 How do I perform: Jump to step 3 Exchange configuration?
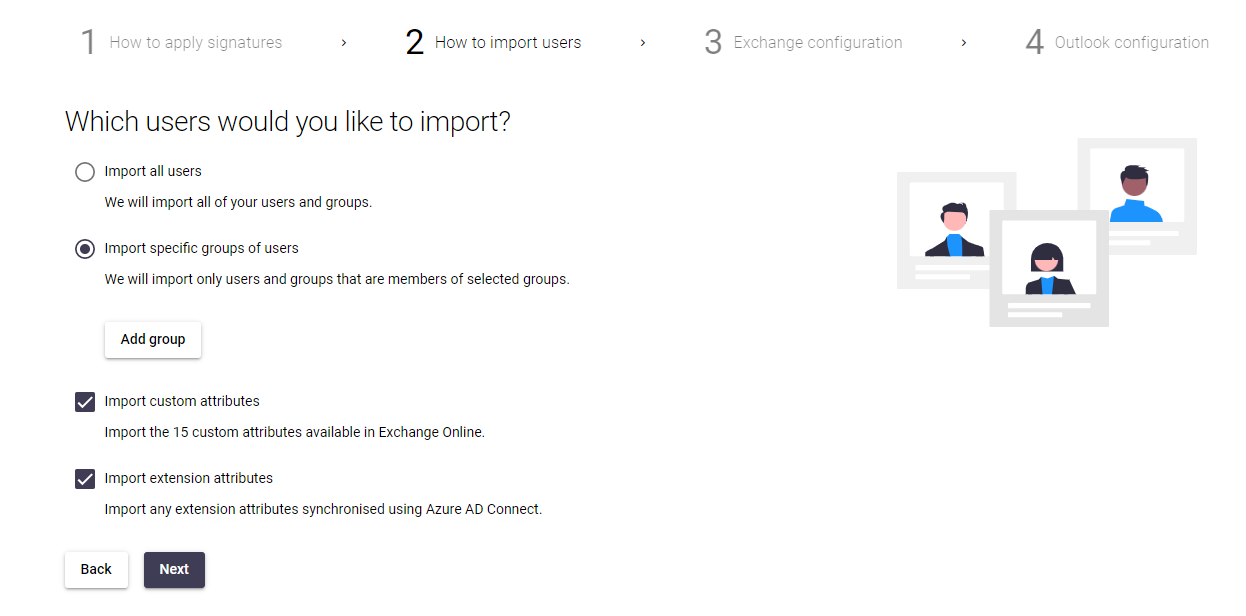803,43
